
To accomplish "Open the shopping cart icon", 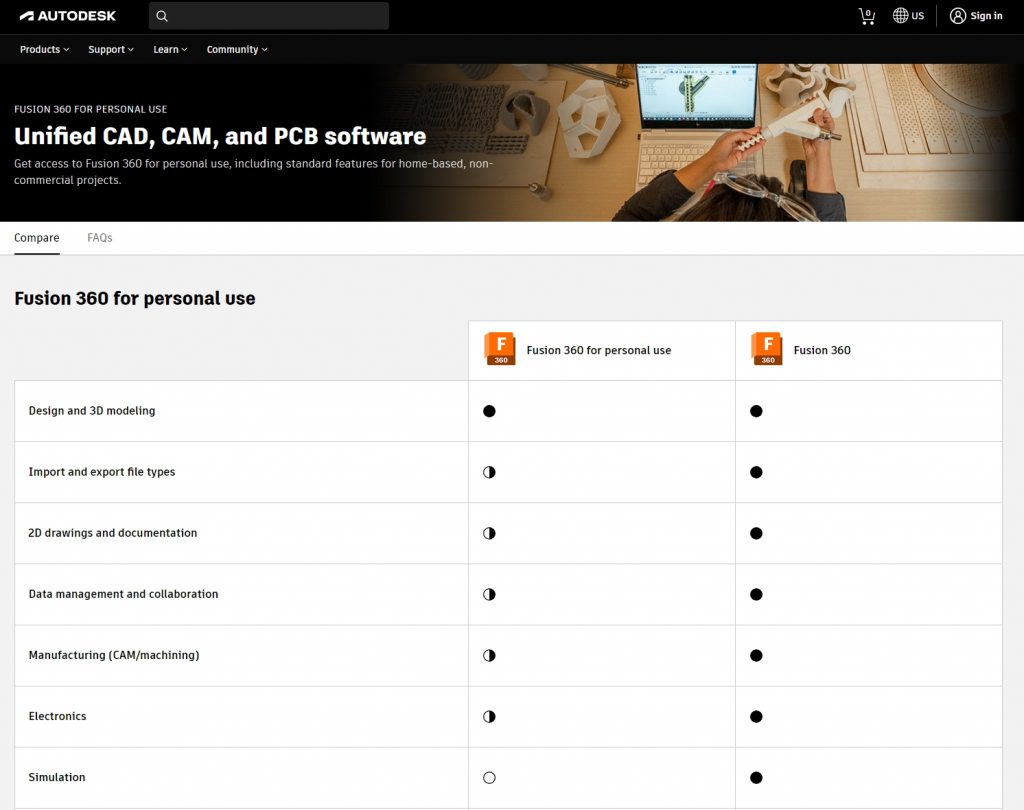I will (866, 16).
